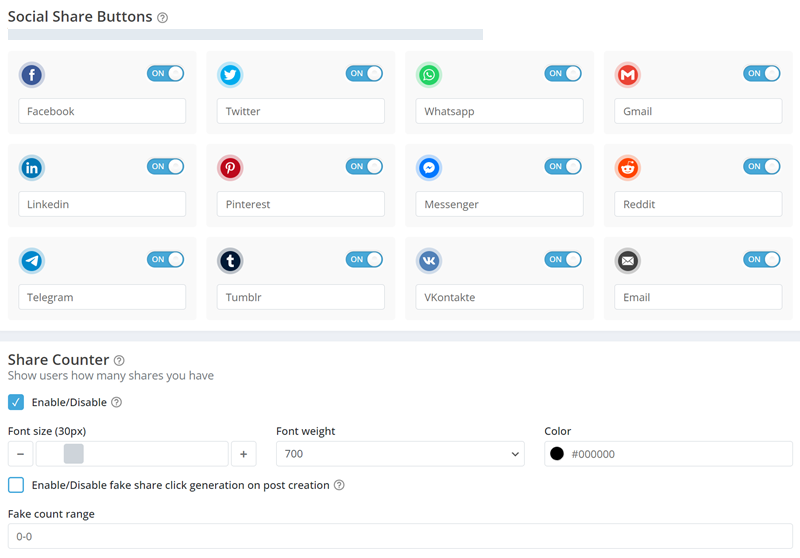Click the Pinterest logo icon

230,168
